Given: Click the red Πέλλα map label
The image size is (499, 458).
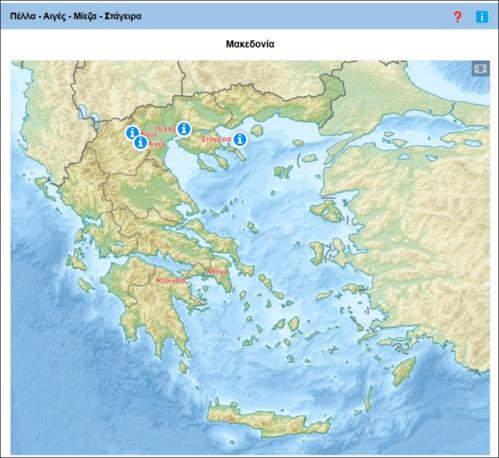Looking at the screenshot, I should click(166, 129).
